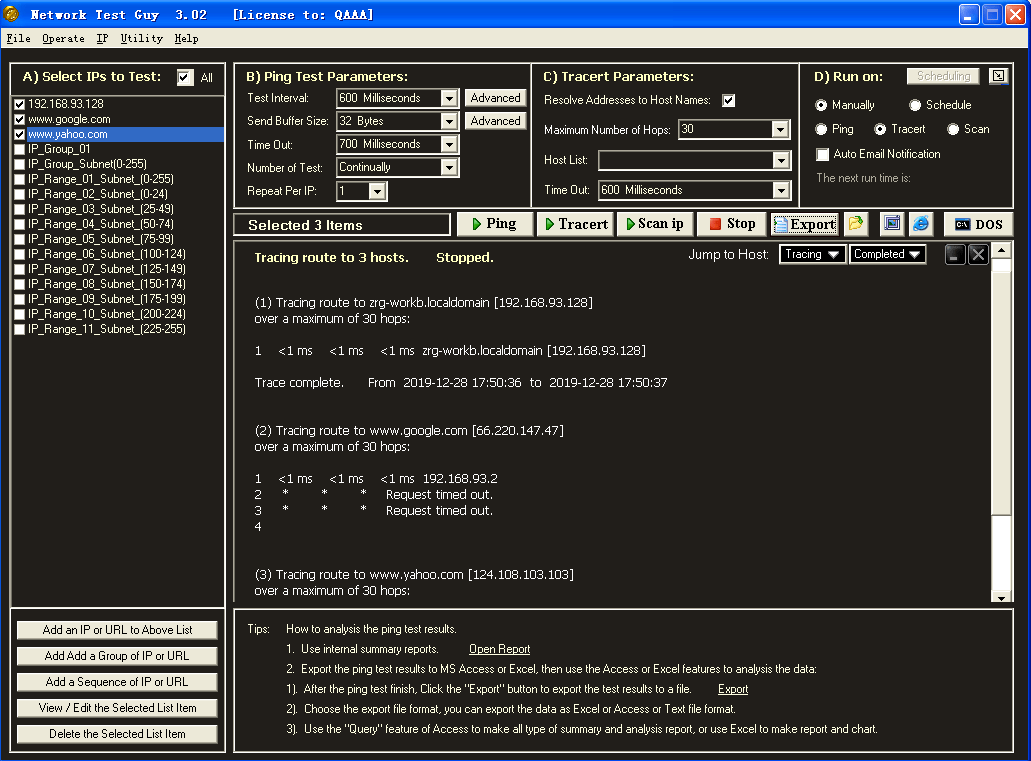Open the File menu
Viewport: 1031px width, 761px height.
pyautogui.click(x=18, y=39)
